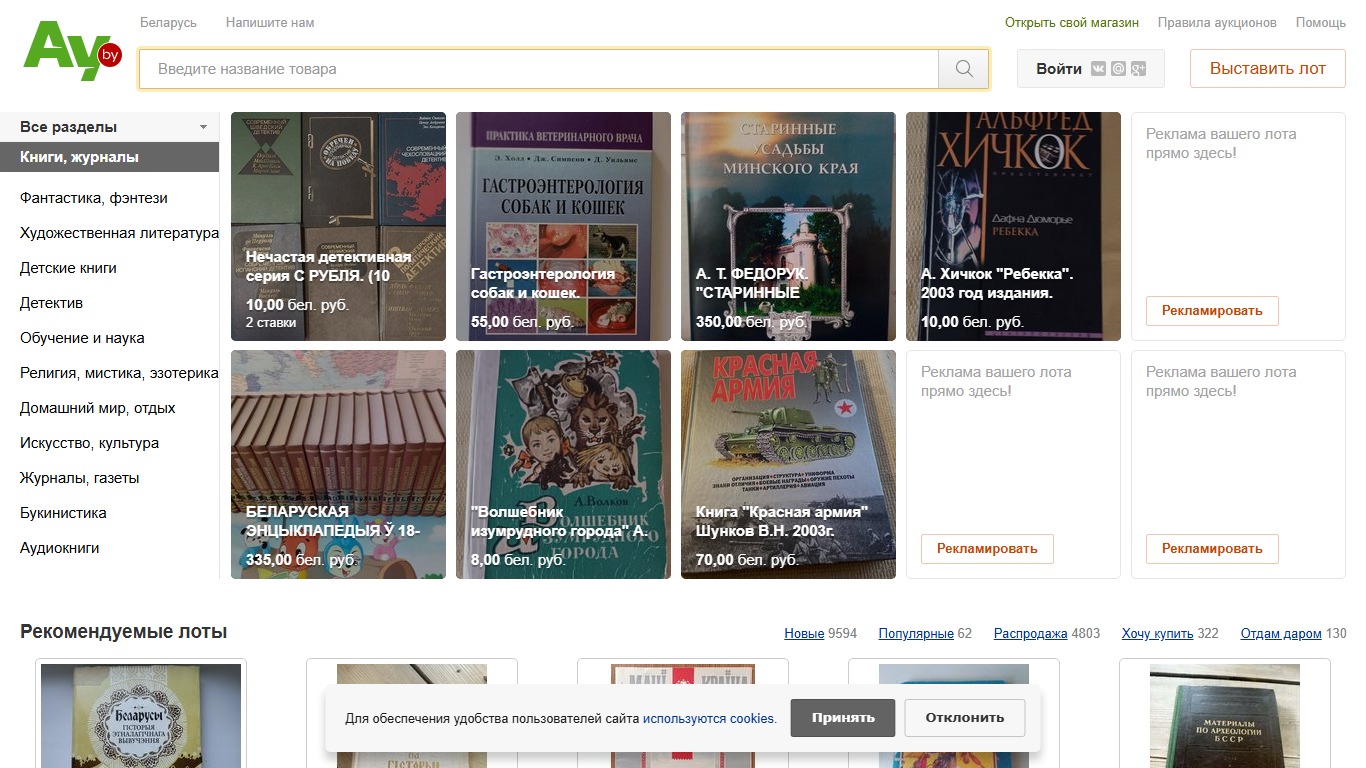The width and height of the screenshot is (1366, 768).
Task: Switch to the Отдам даром tab
Action: click(x=1281, y=634)
